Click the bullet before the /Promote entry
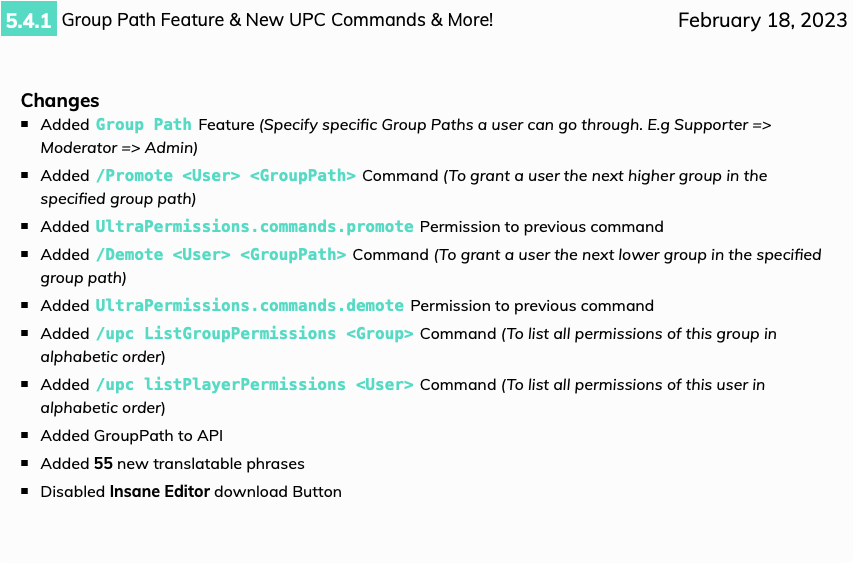 24,175
